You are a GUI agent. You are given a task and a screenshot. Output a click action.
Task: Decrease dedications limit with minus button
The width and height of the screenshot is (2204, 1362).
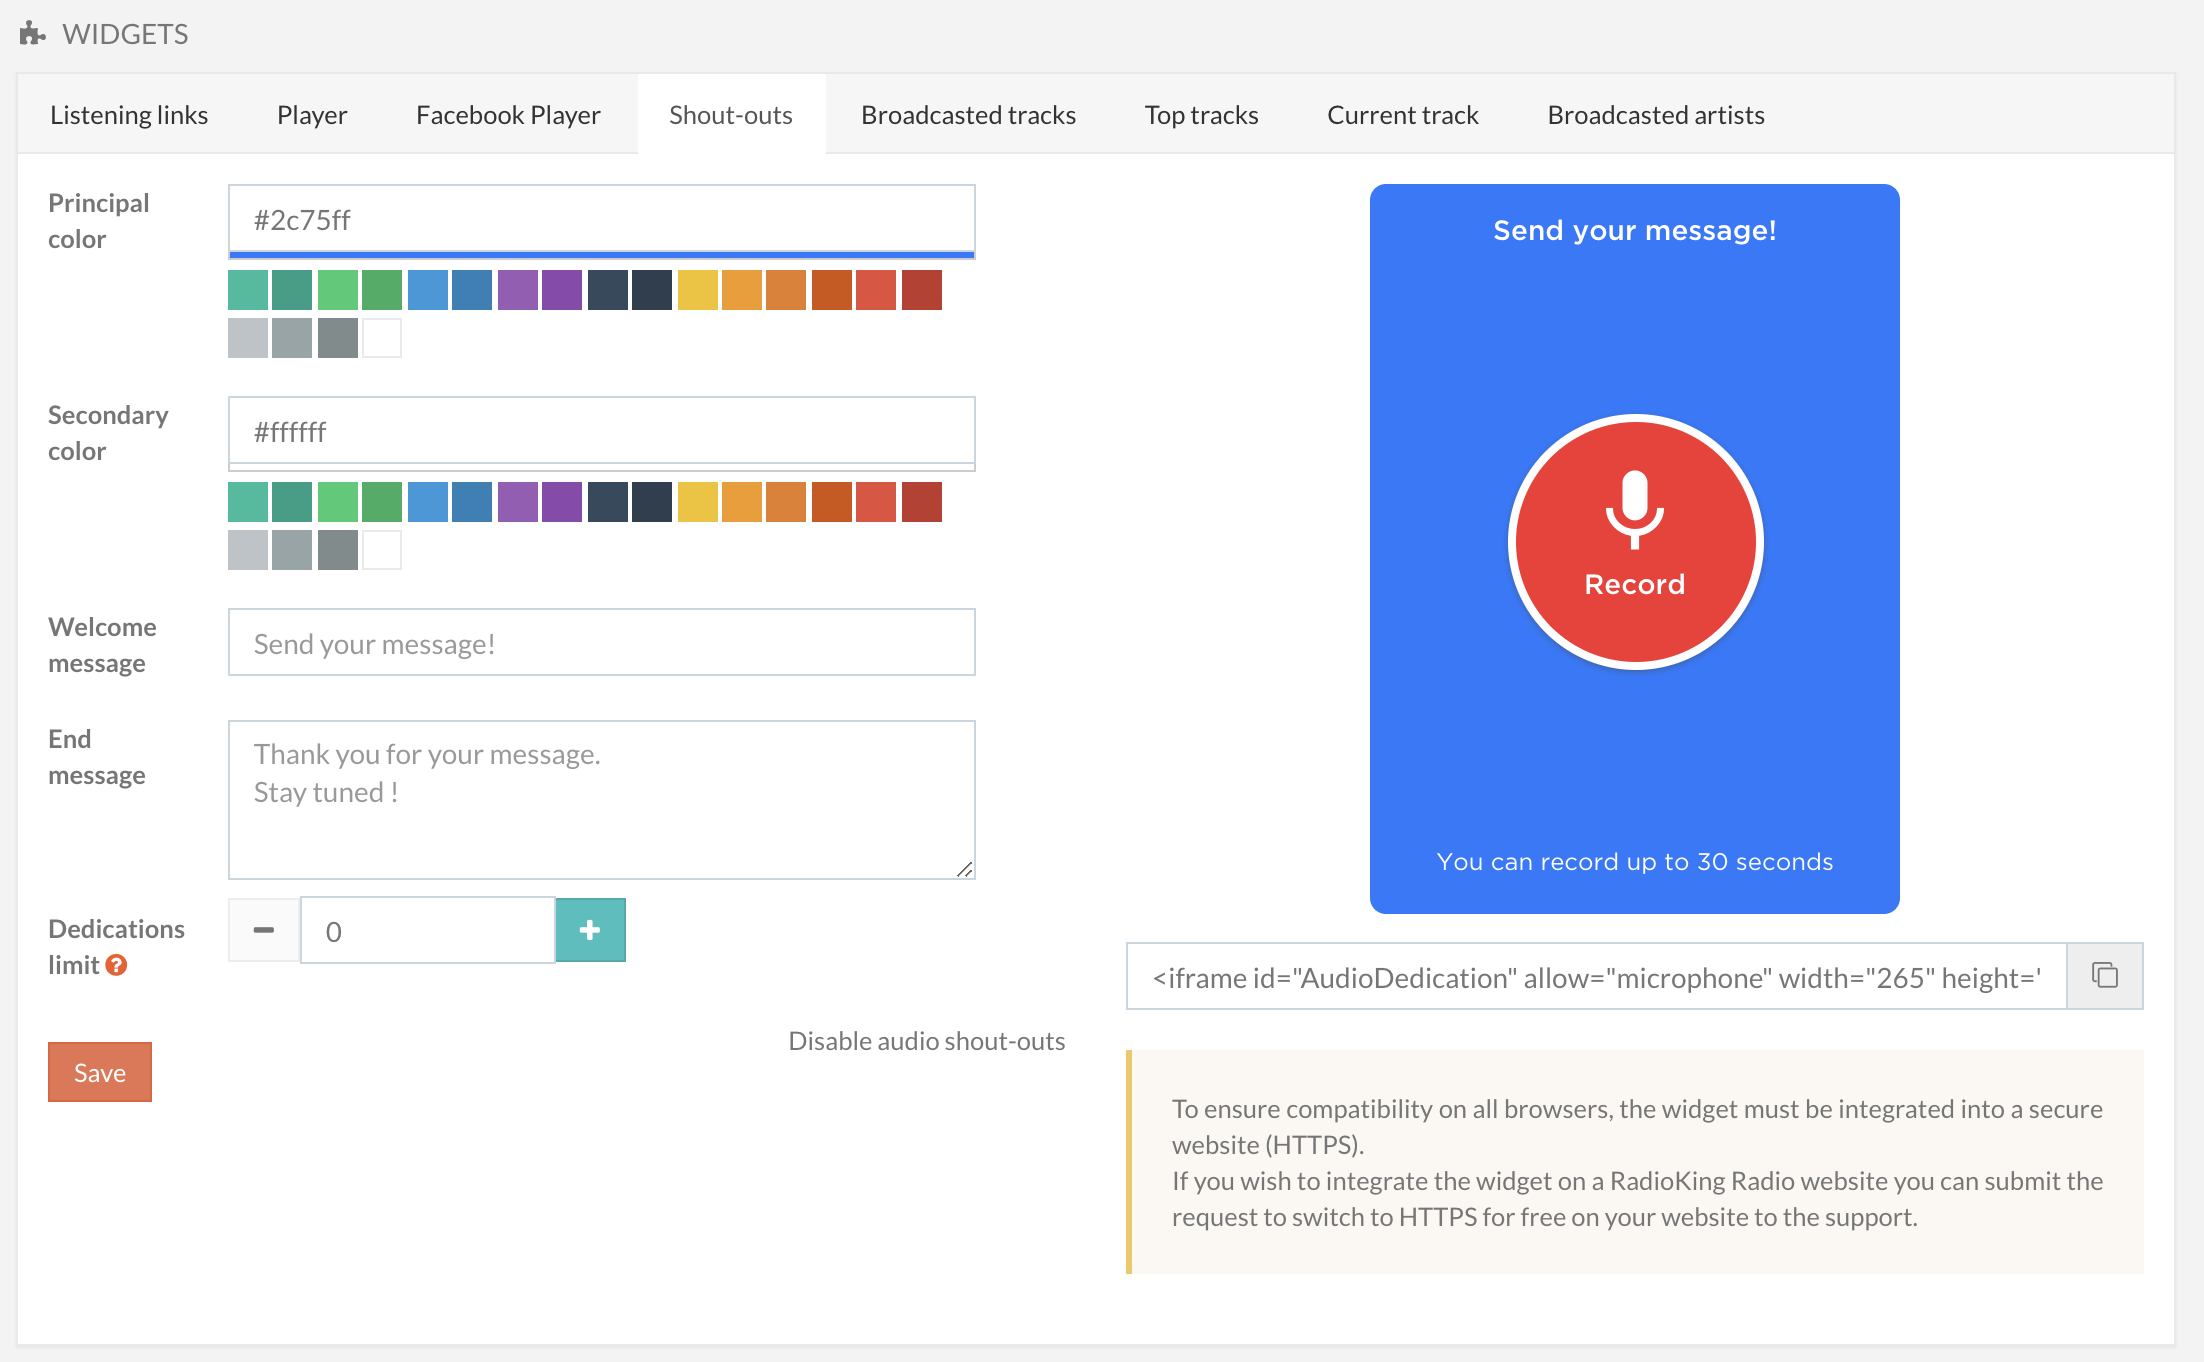pyautogui.click(x=264, y=930)
